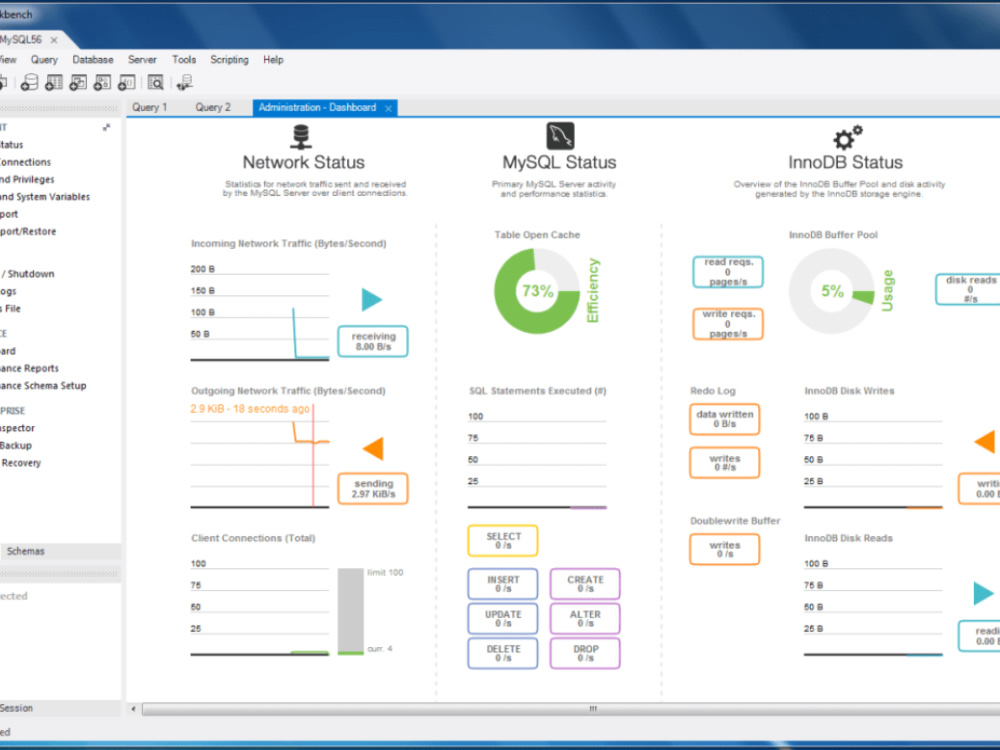Open the Query menu

click(44, 59)
